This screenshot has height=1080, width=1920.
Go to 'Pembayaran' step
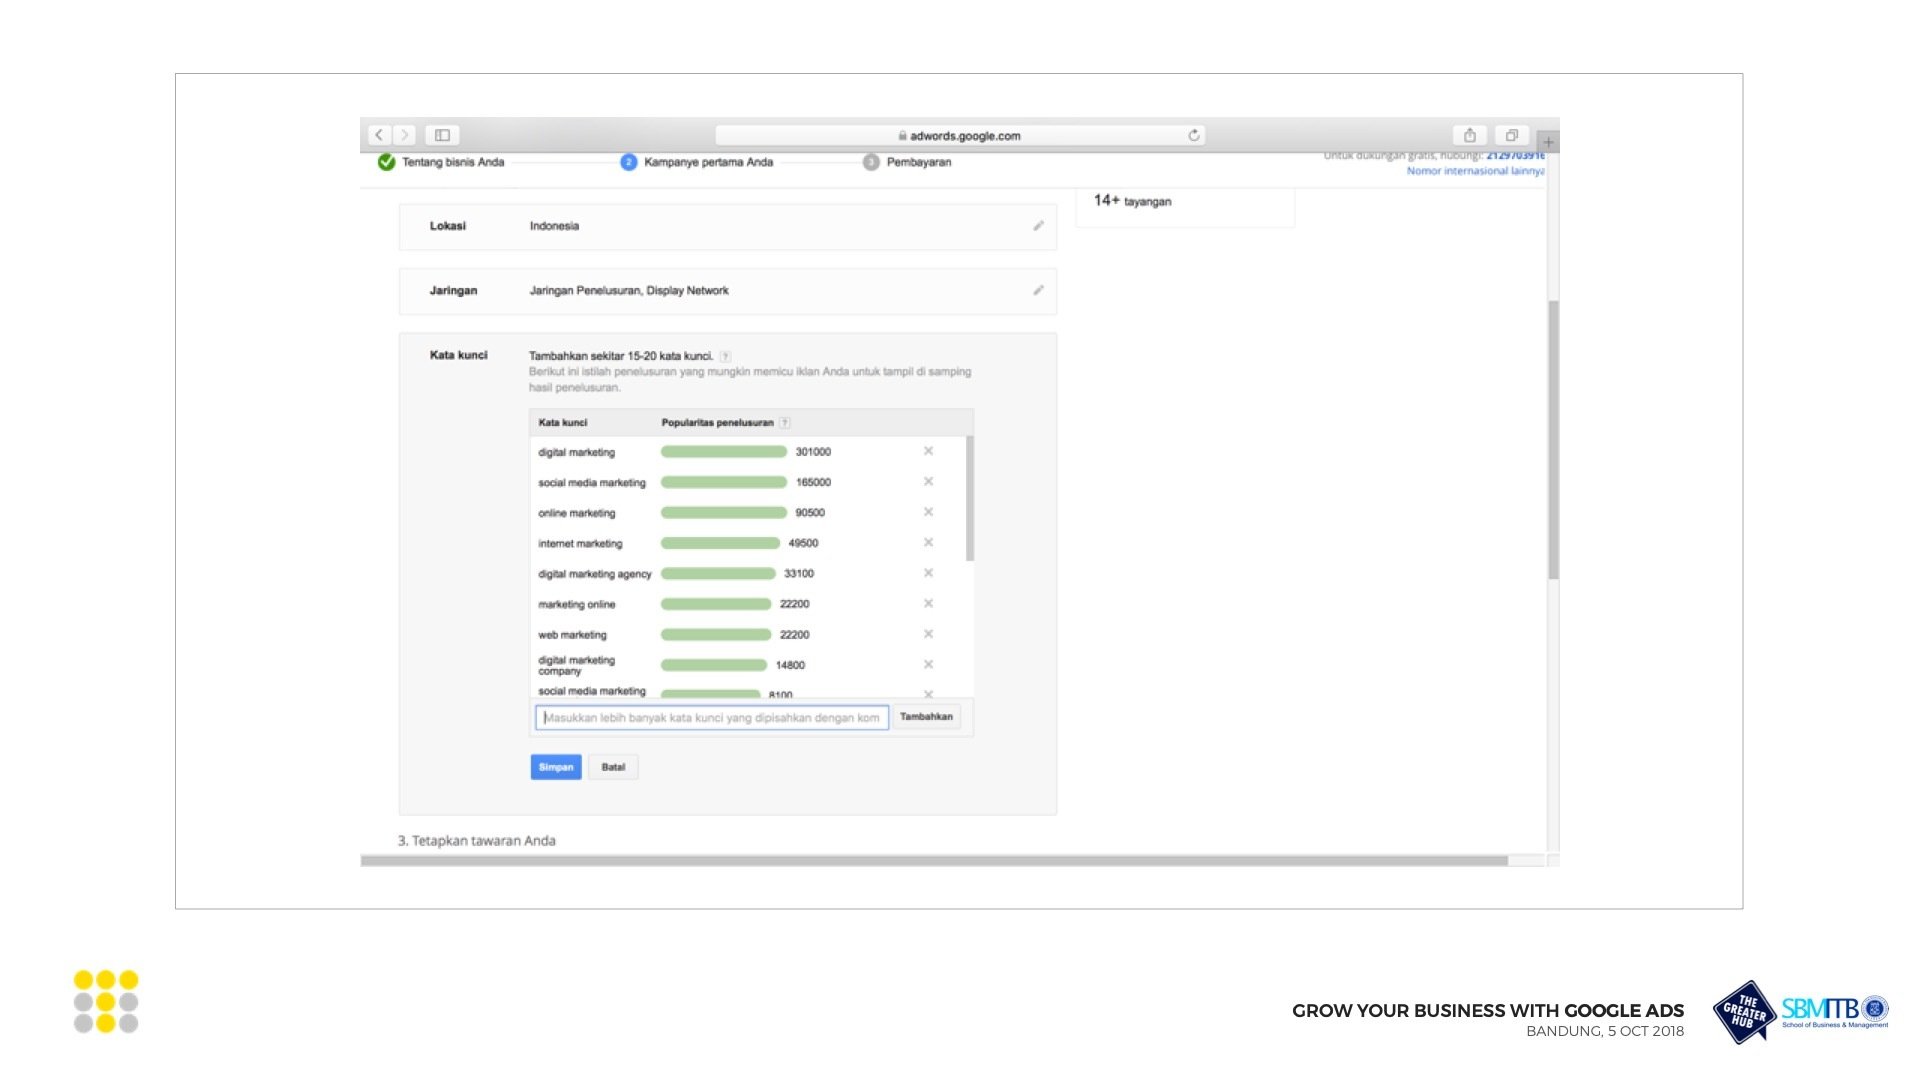click(917, 162)
